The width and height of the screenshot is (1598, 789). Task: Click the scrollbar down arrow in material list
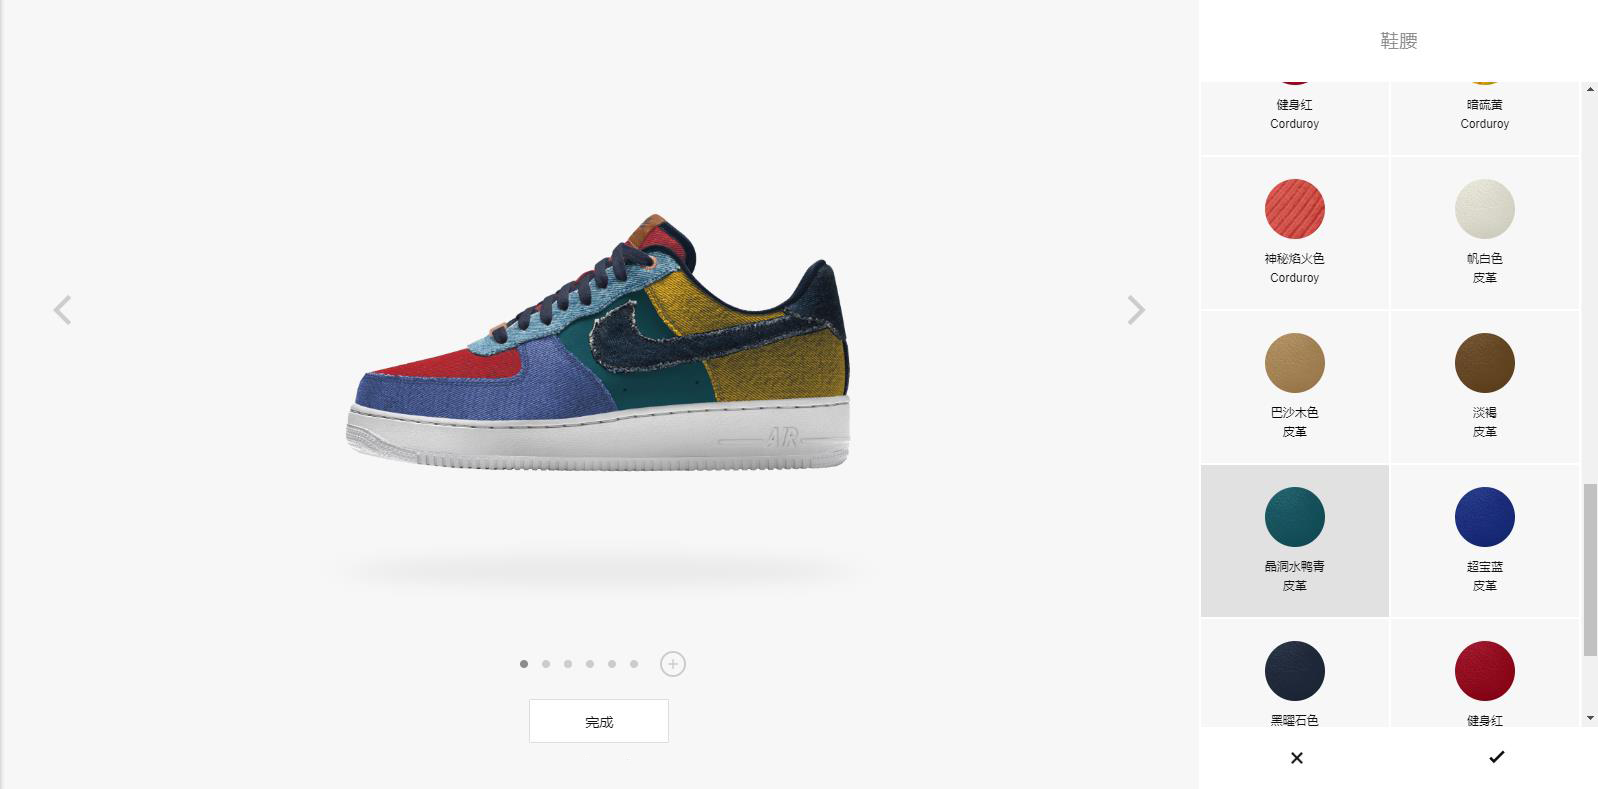1590,718
